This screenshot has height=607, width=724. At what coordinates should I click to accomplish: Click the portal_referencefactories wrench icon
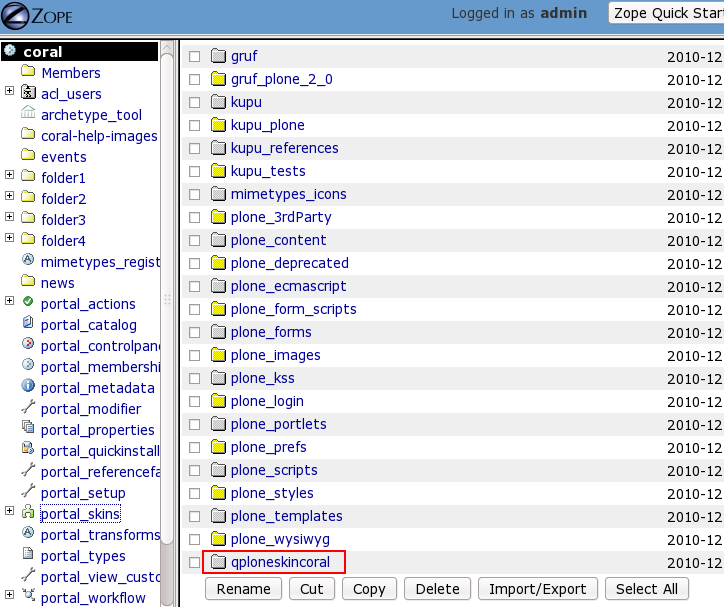point(28,469)
